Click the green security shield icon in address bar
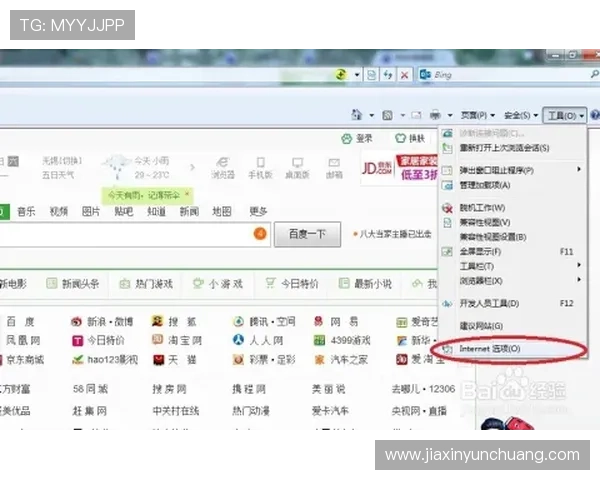 click(341, 74)
